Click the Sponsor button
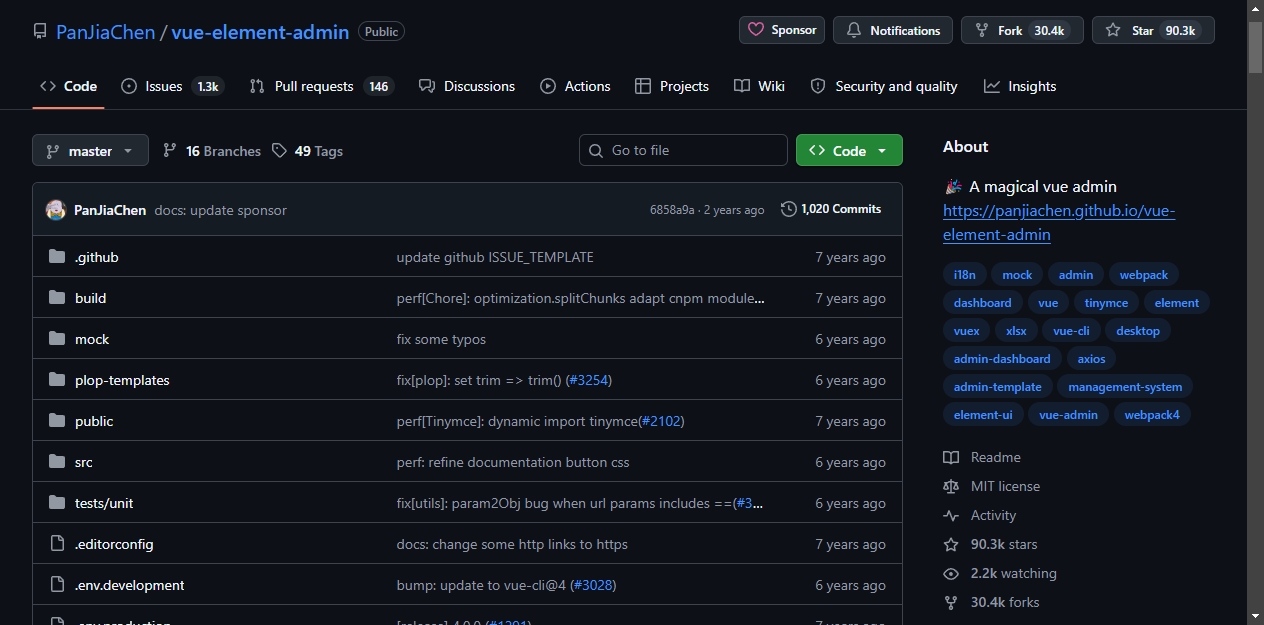 tap(782, 30)
